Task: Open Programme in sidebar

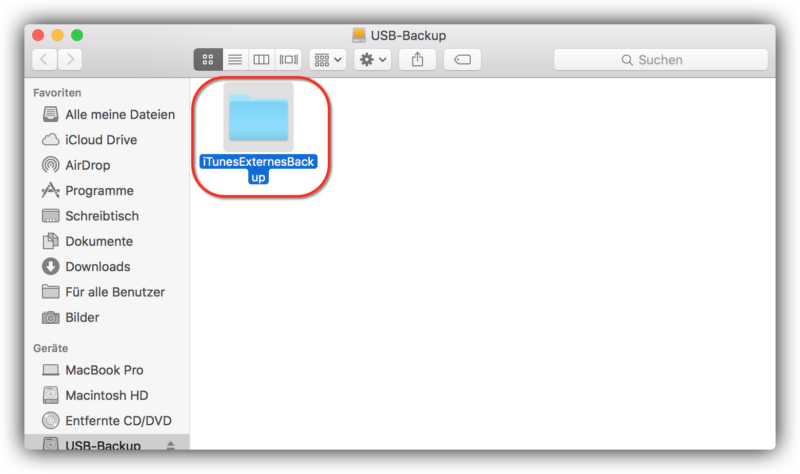Action: (x=108, y=190)
